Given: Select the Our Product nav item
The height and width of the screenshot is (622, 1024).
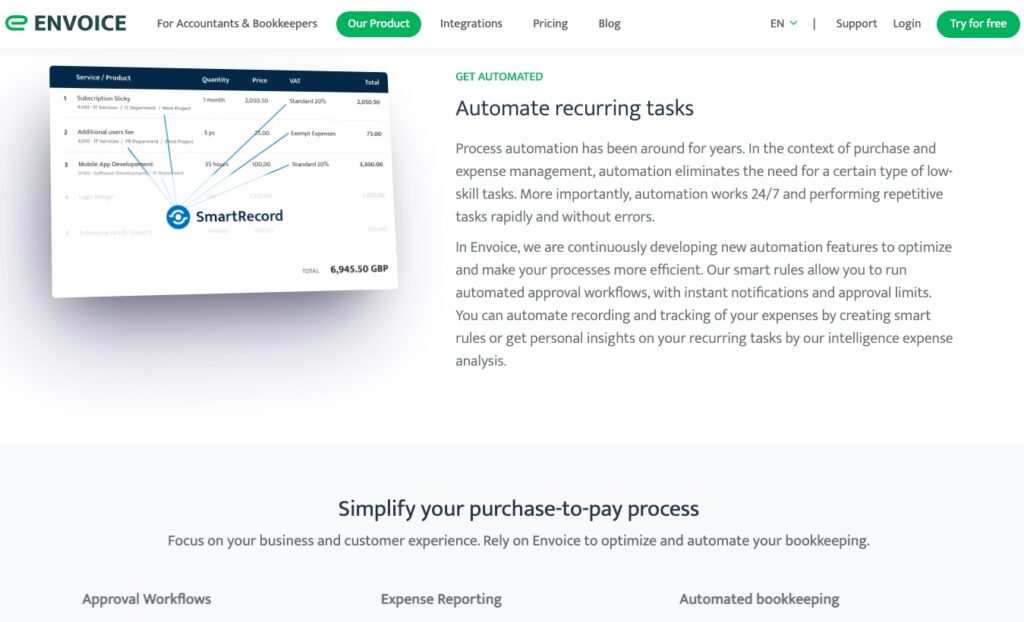Looking at the screenshot, I should (x=379, y=24).
